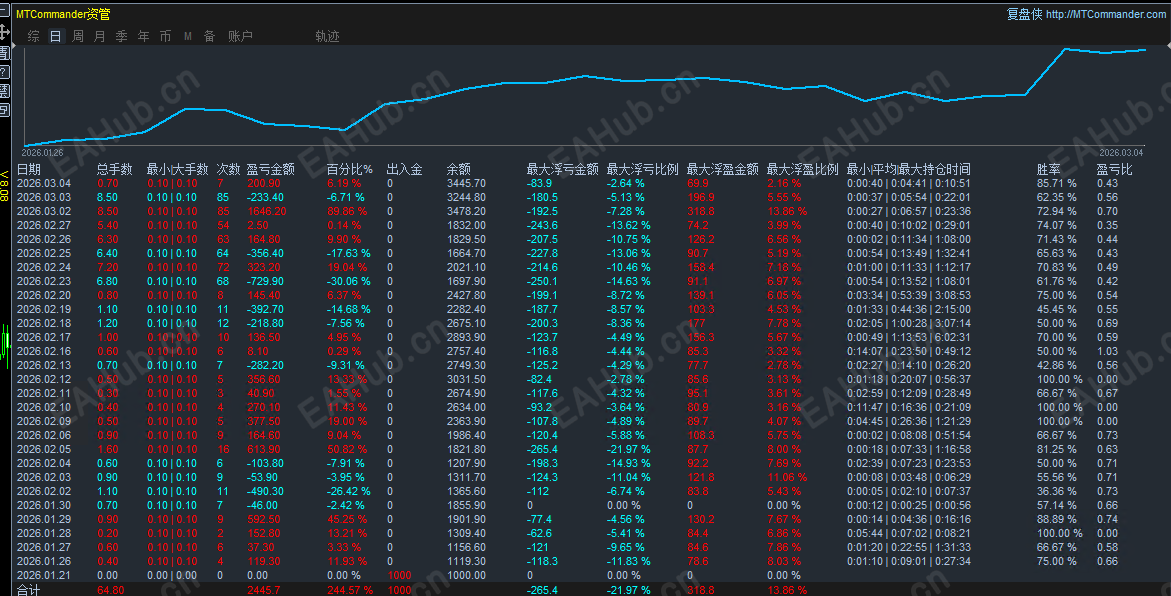Open the 币 currency tab
This screenshot has width=1171, height=596.
(x=165, y=36)
